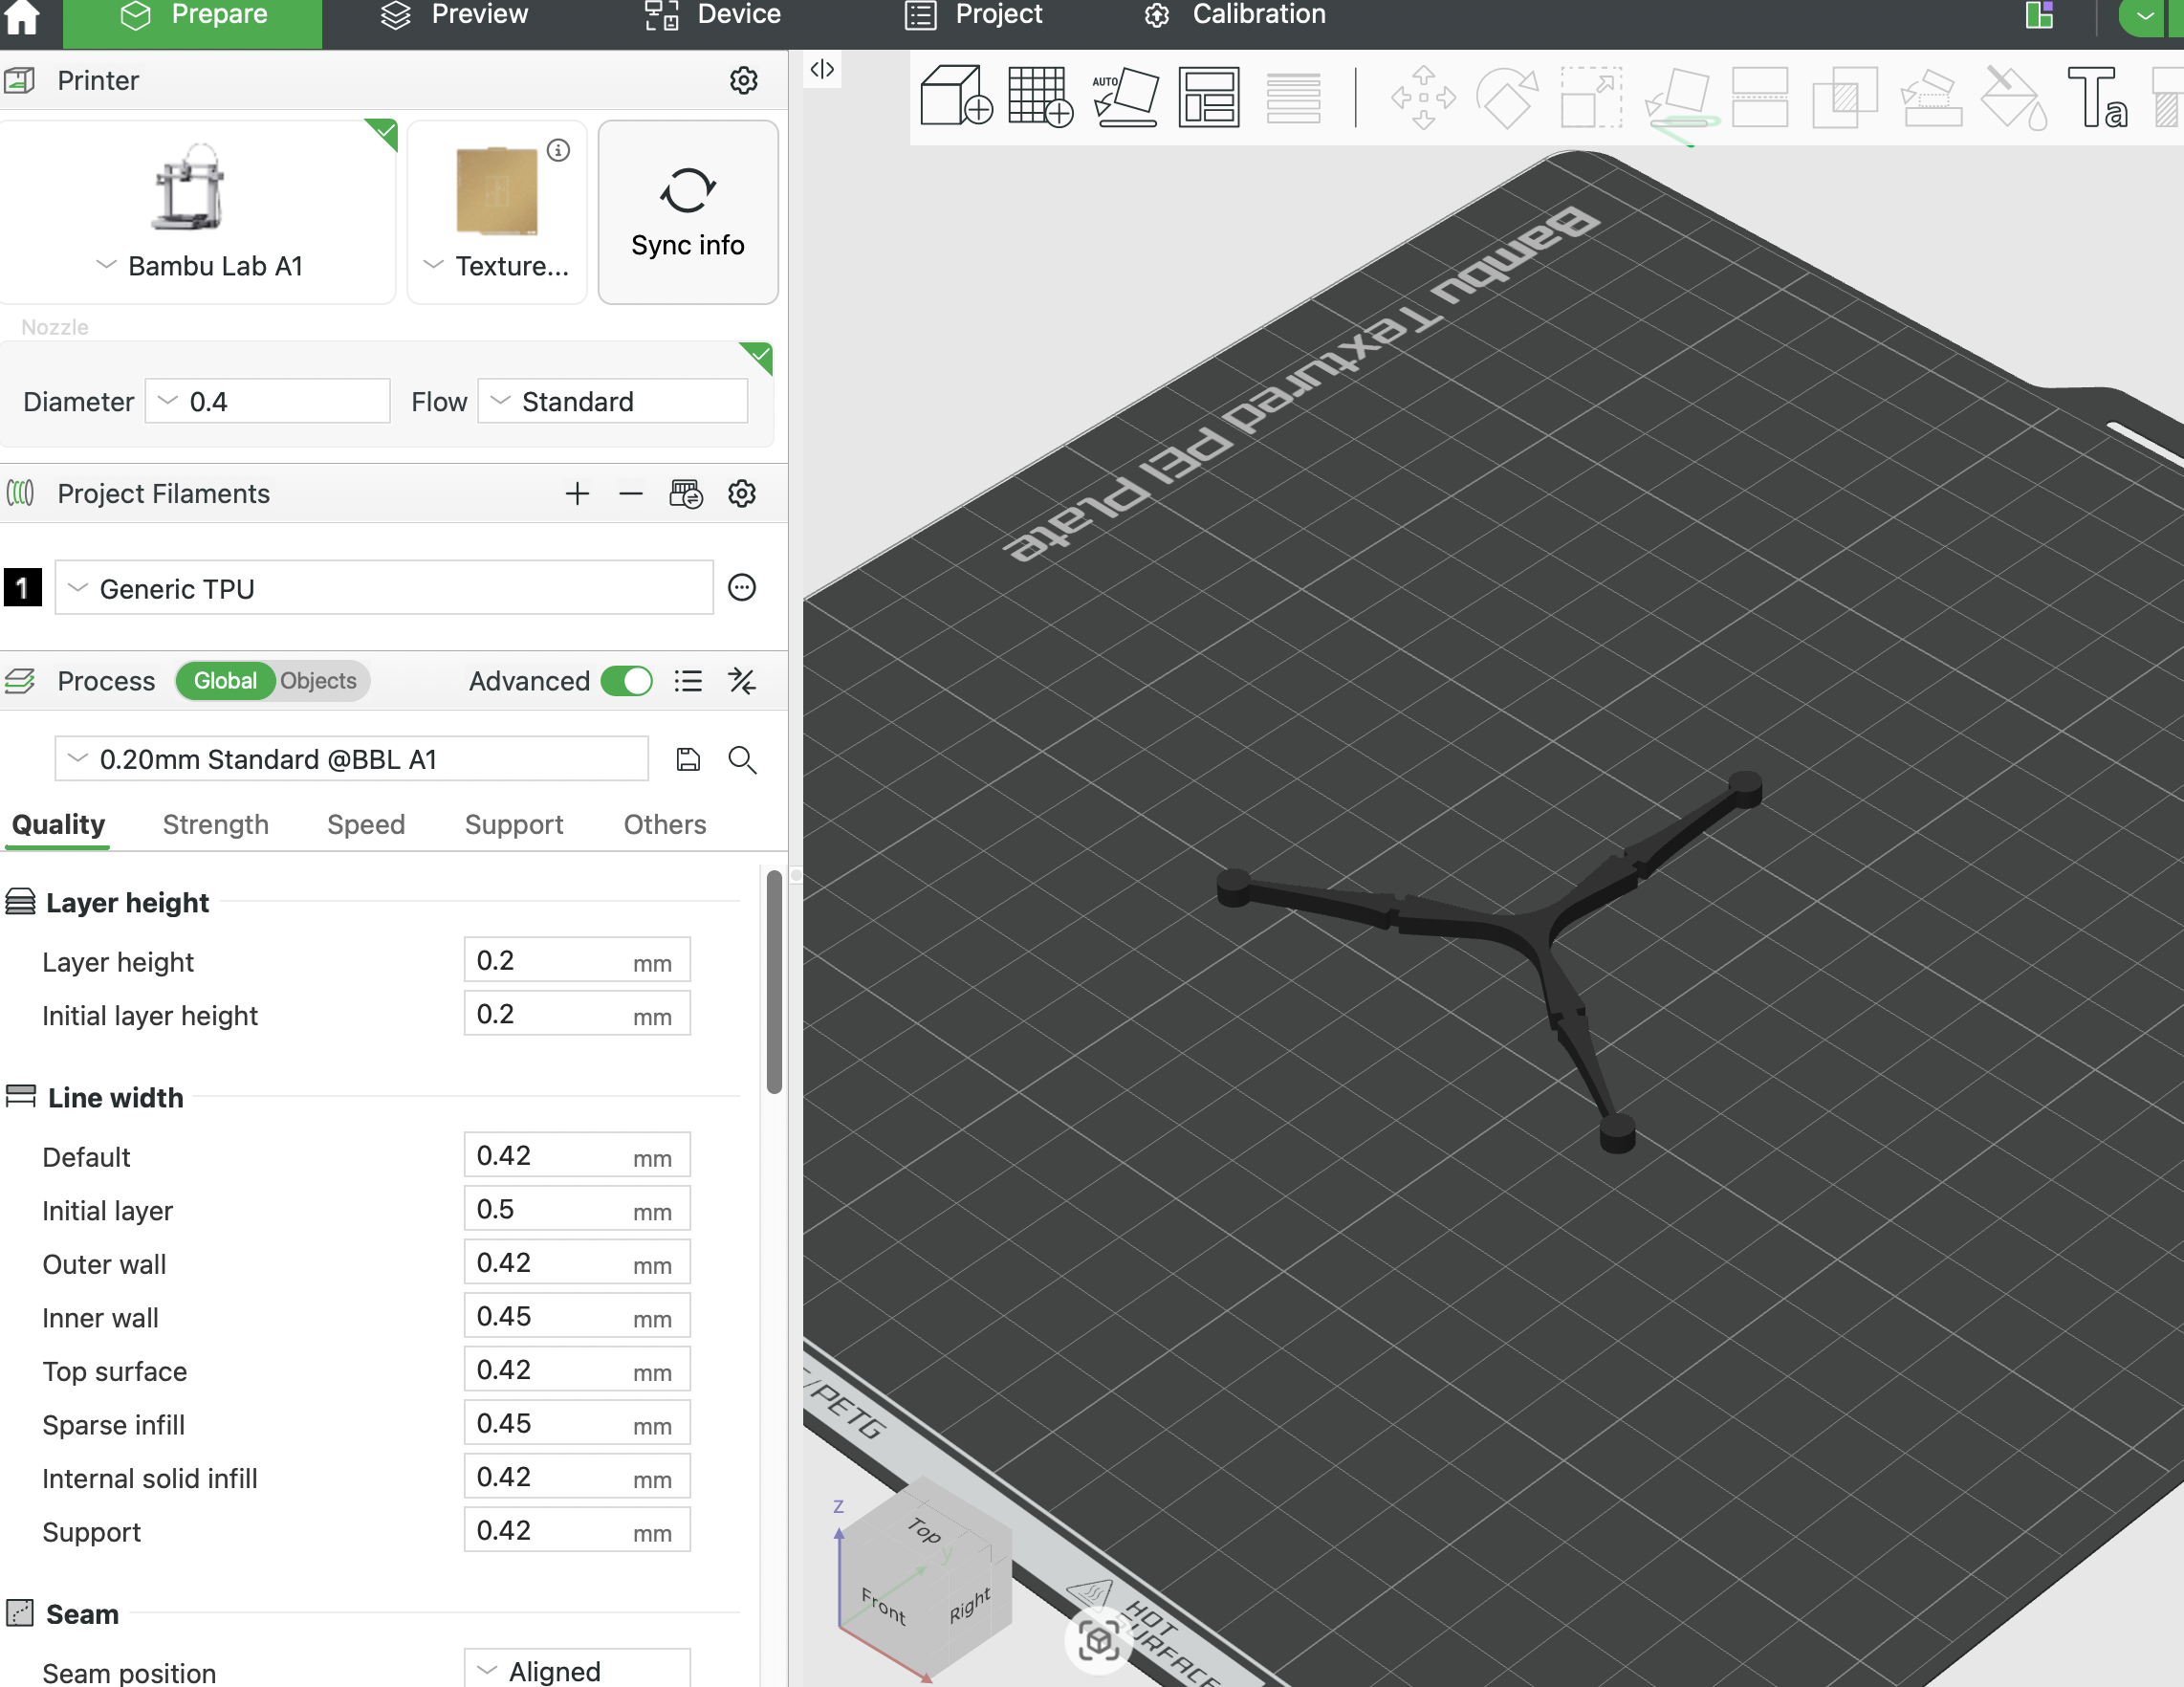Open the nozzle Diameter dropdown
This screenshot has width=2184, height=1687.
point(268,401)
